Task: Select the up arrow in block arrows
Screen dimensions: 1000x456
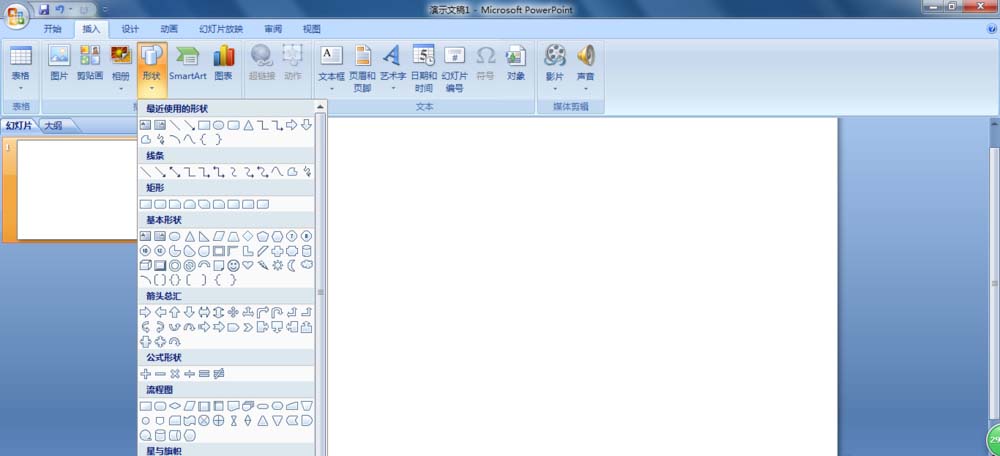Action: coord(174,313)
